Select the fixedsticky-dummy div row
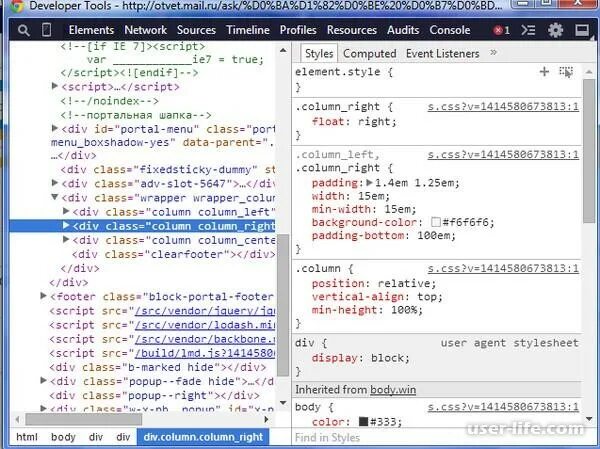Image resolution: width=600 pixels, height=449 pixels. tap(168, 169)
